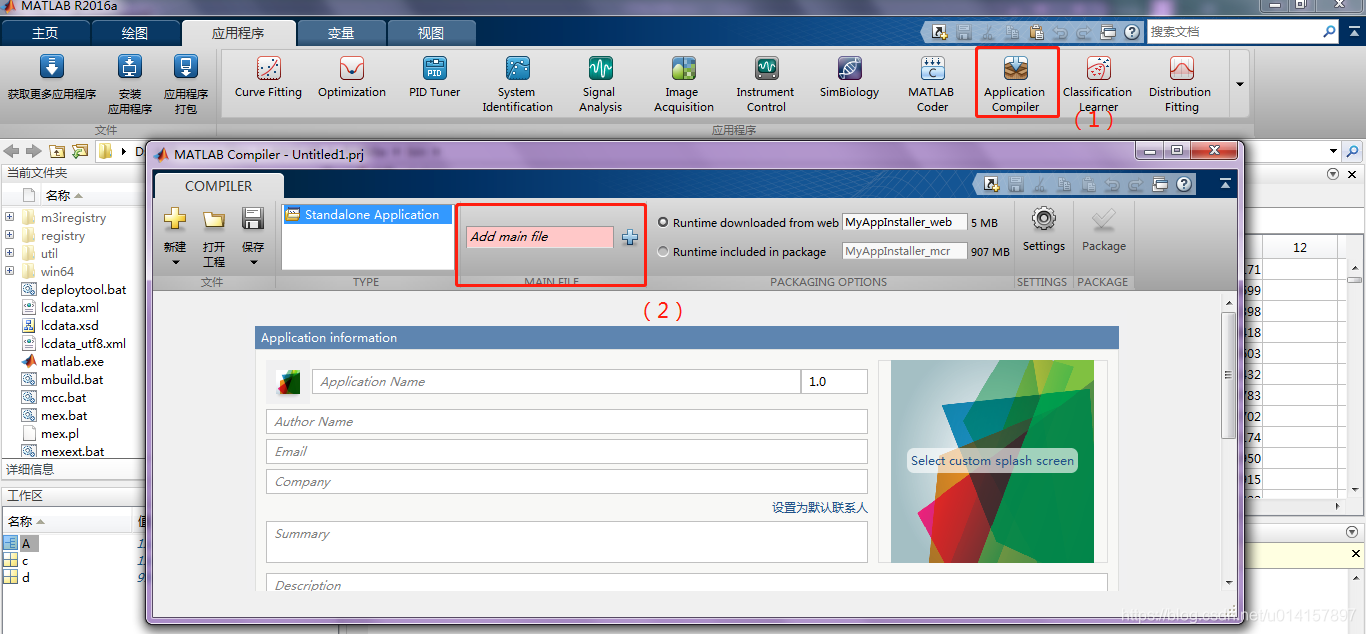Click the Application Name field

pyautogui.click(x=557, y=381)
